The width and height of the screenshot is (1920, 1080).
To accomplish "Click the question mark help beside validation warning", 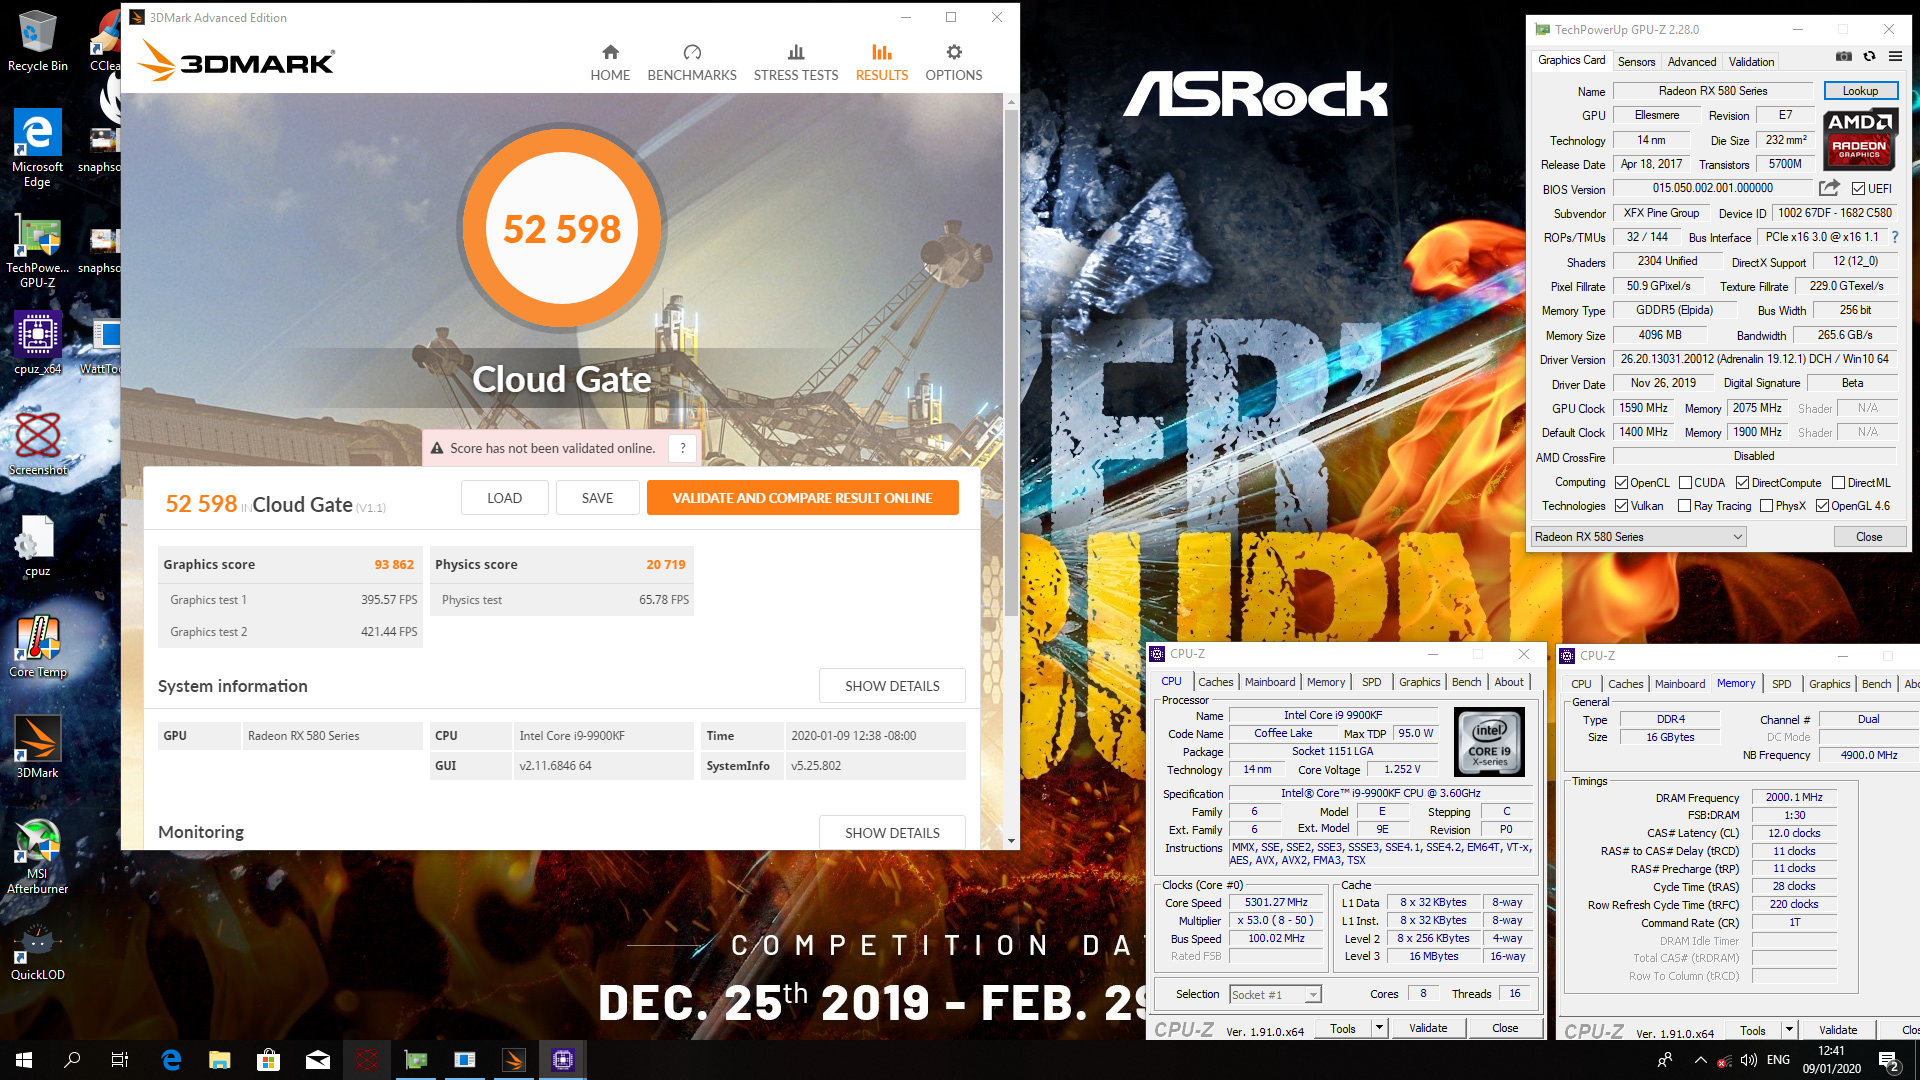I will click(x=683, y=448).
